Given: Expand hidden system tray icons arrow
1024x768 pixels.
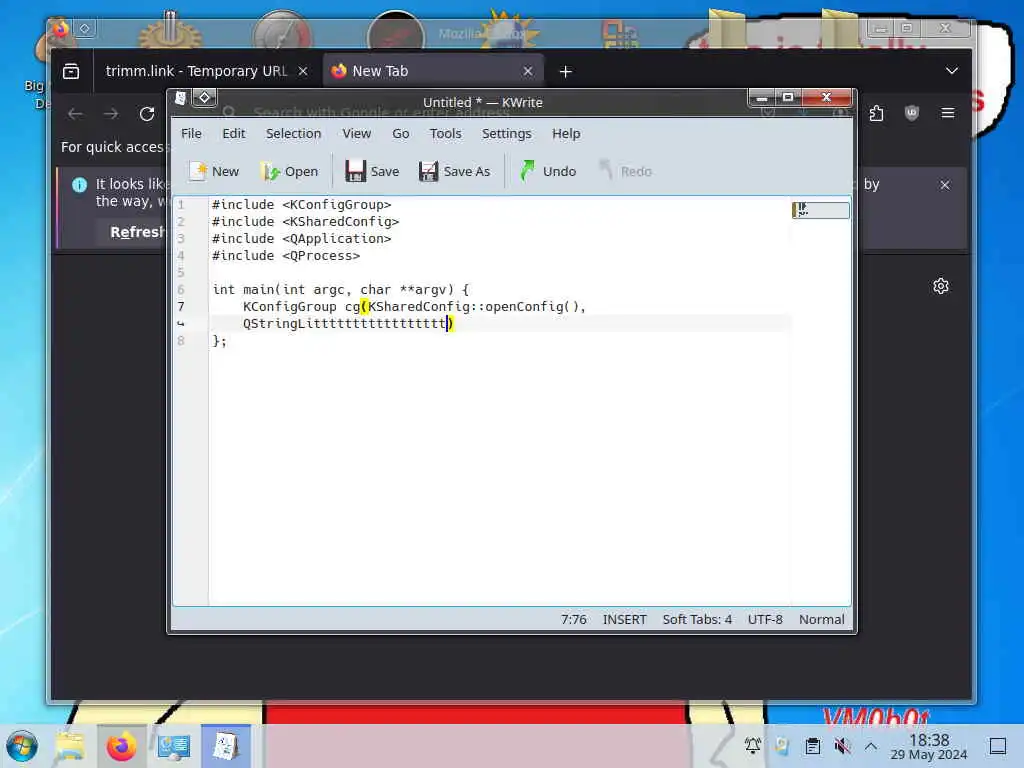Looking at the screenshot, I should (871, 745).
